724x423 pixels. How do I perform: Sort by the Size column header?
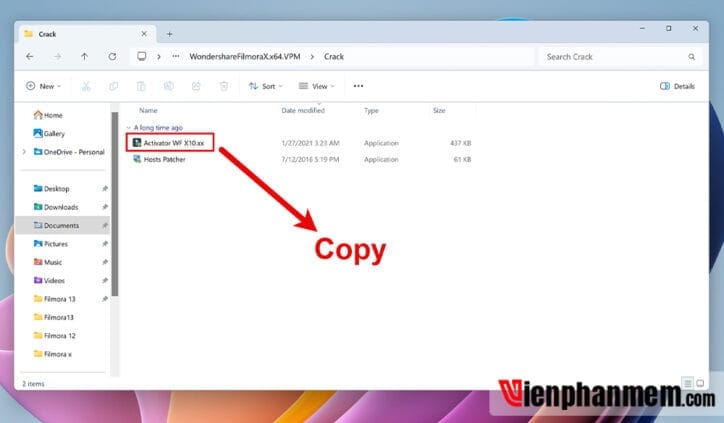tap(439, 110)
